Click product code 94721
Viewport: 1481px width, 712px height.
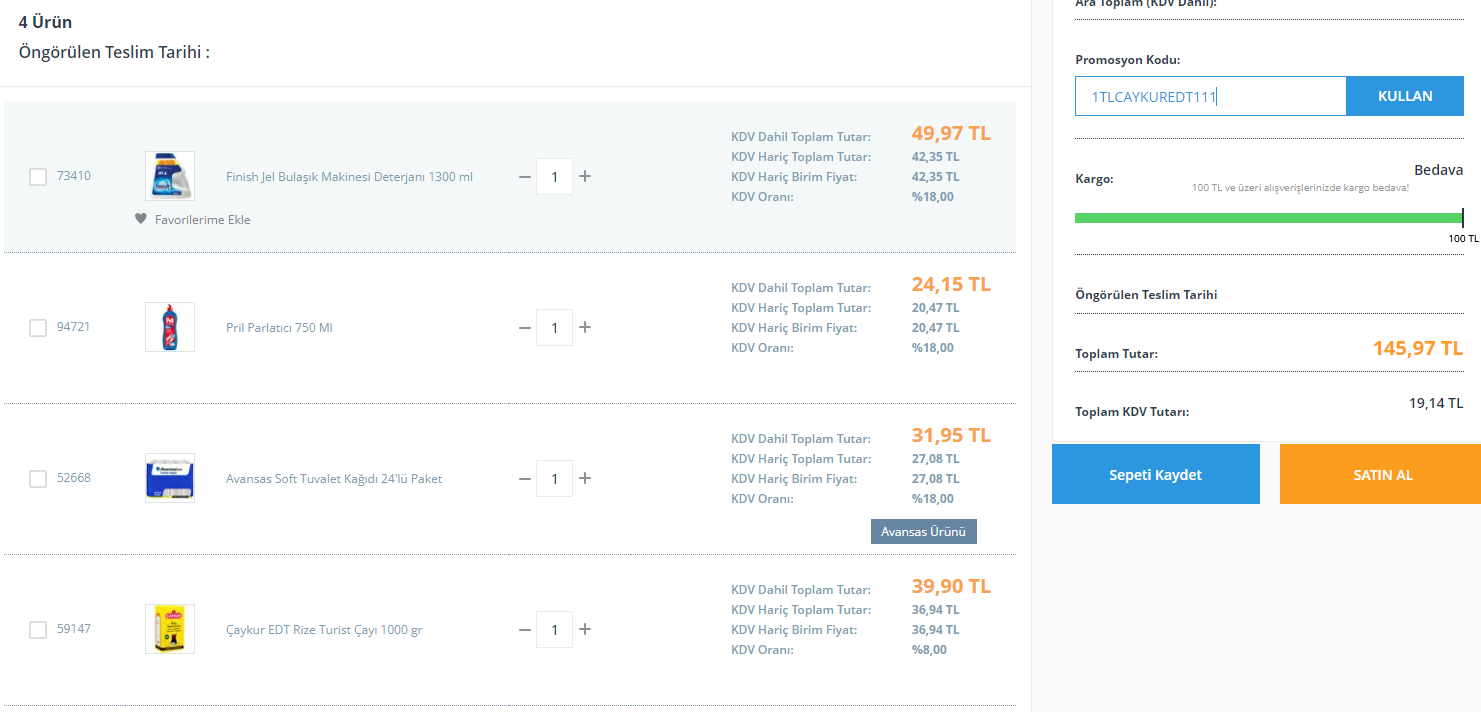[74, 327]
